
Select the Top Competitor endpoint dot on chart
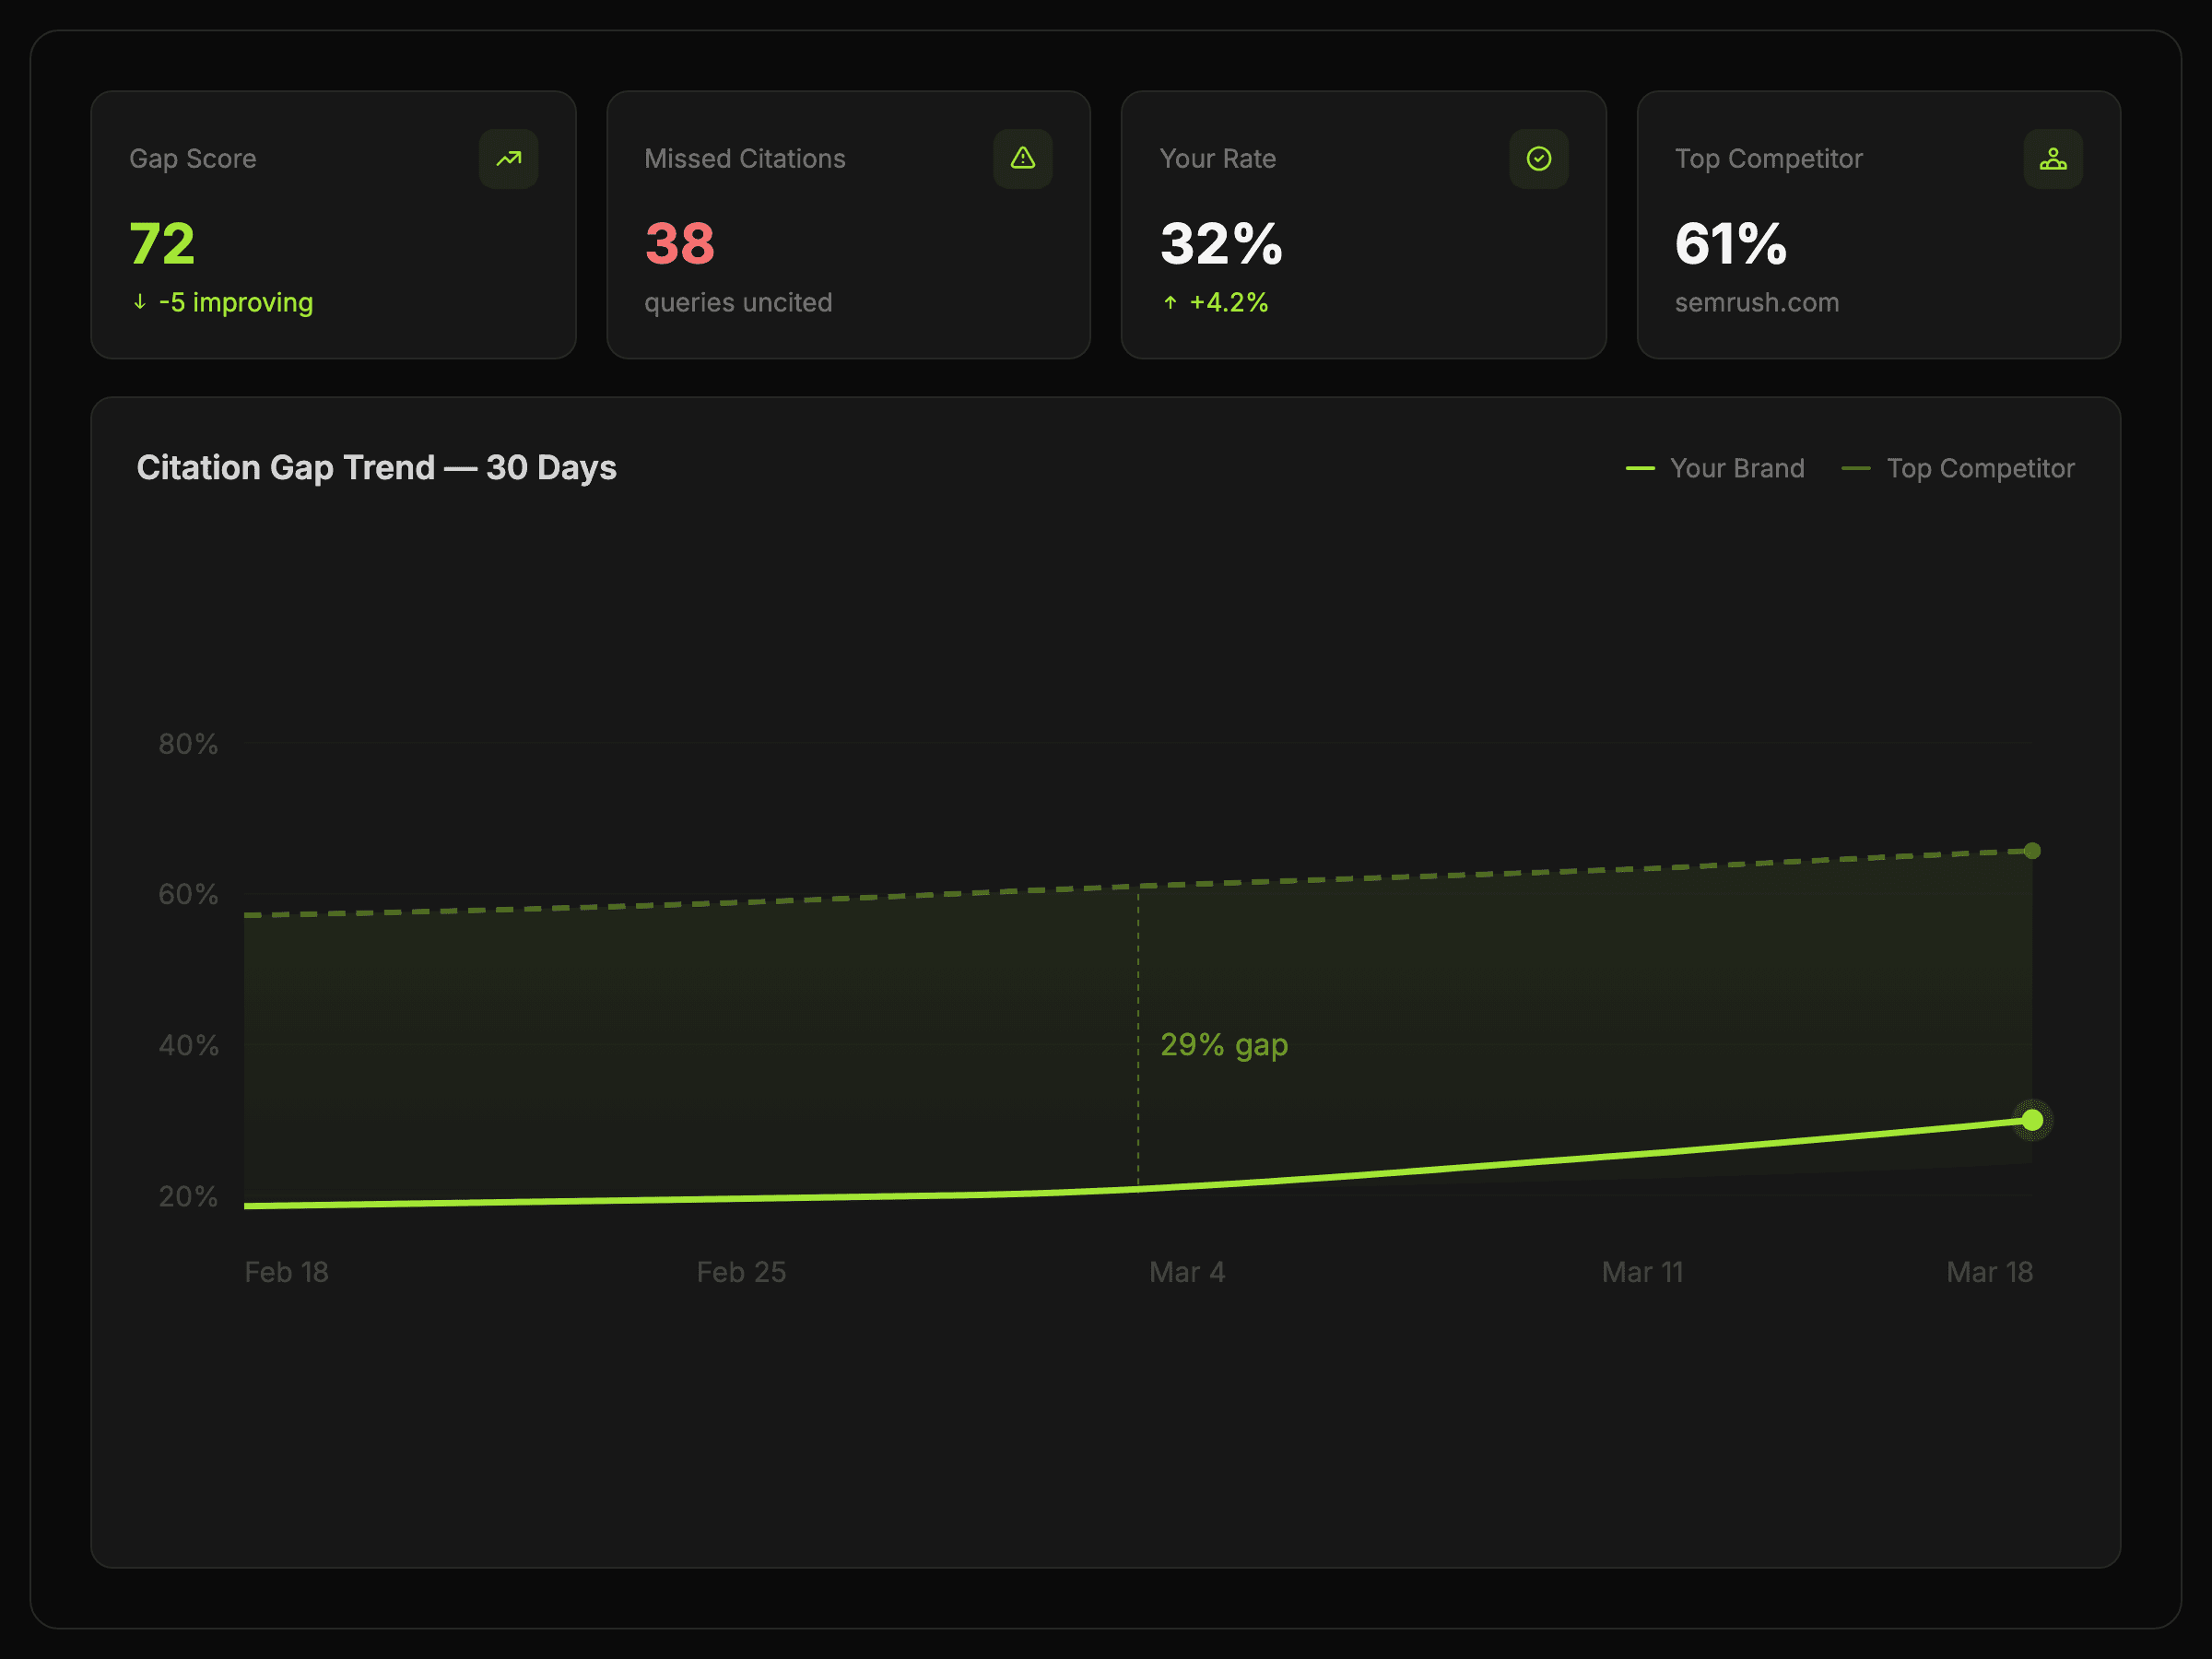2031,851
